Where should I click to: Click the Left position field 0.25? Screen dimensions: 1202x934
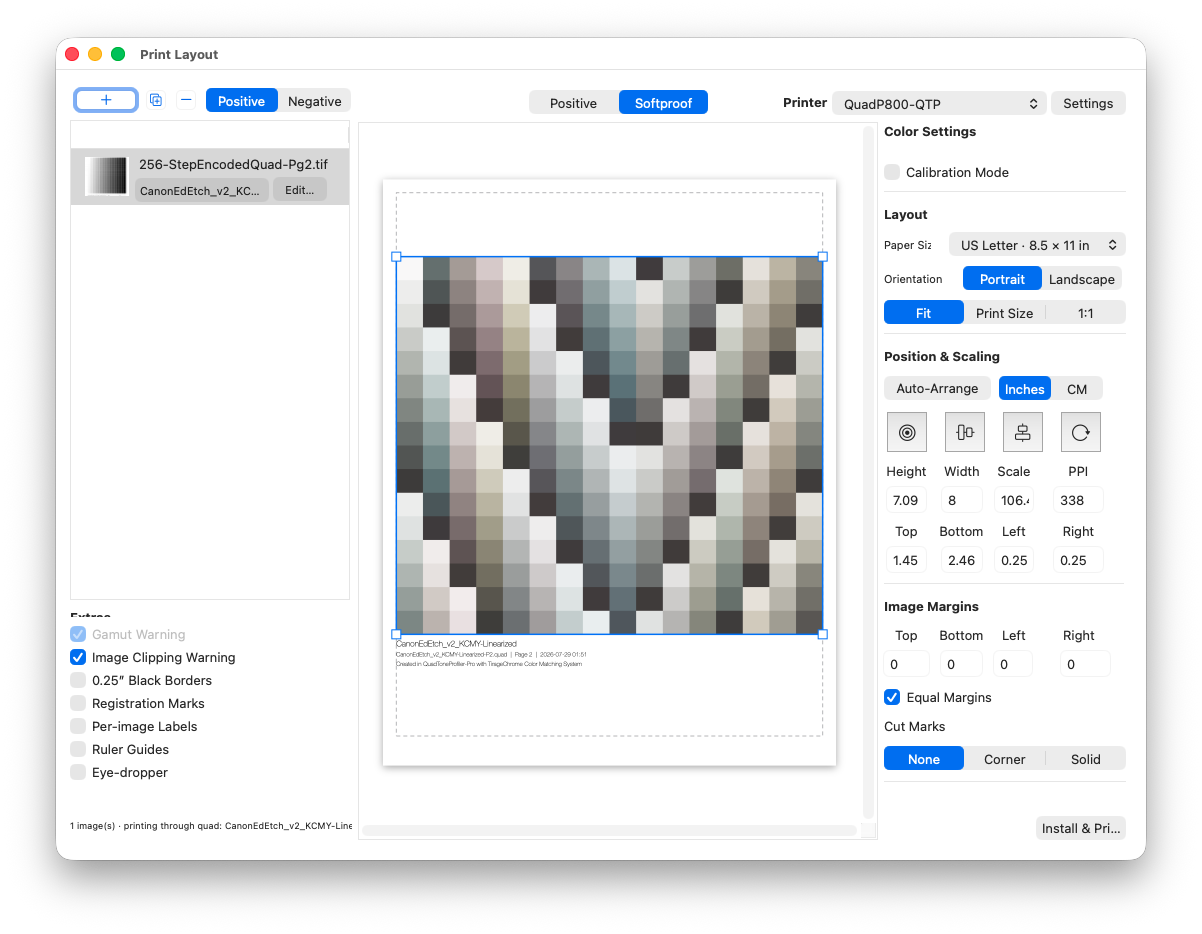[1014, 560]
